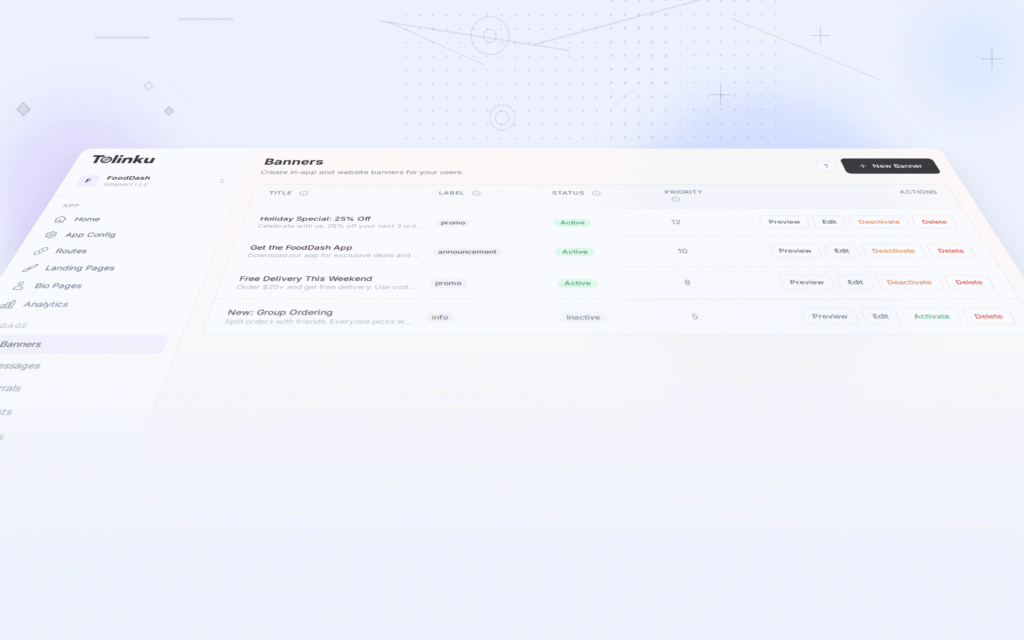The width and height of the screenshot is (1024, 640).
Task: Deactivate the Holiday Special banner
Action: click(878, 222)
